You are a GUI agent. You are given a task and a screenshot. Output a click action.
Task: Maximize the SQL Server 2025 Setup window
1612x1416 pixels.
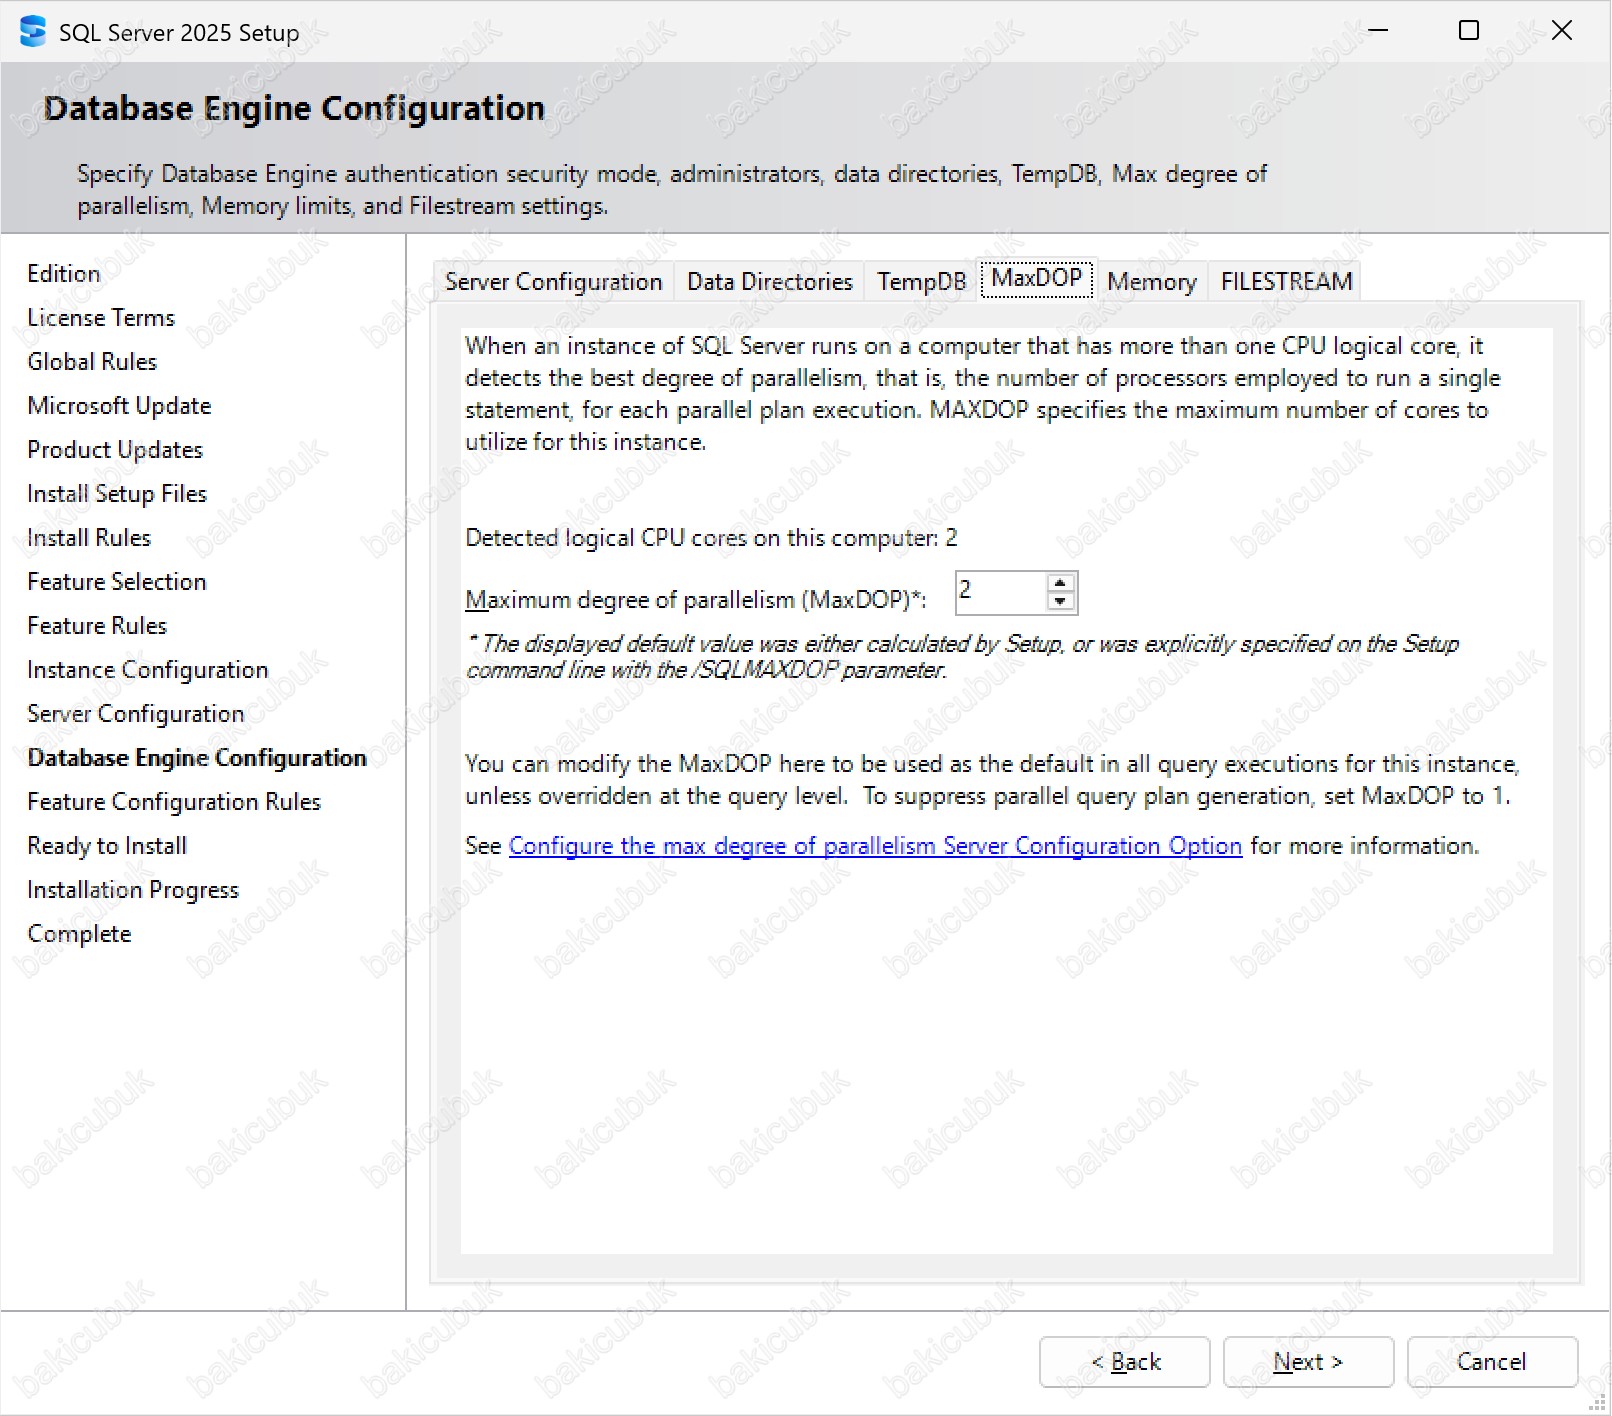coord(1469,31)
